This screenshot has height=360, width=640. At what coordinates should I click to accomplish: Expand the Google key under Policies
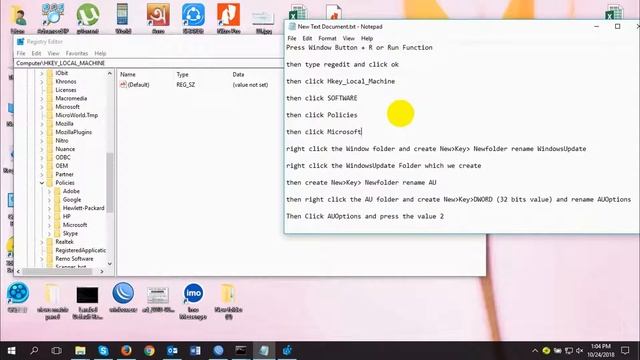(x=49, y=200)
